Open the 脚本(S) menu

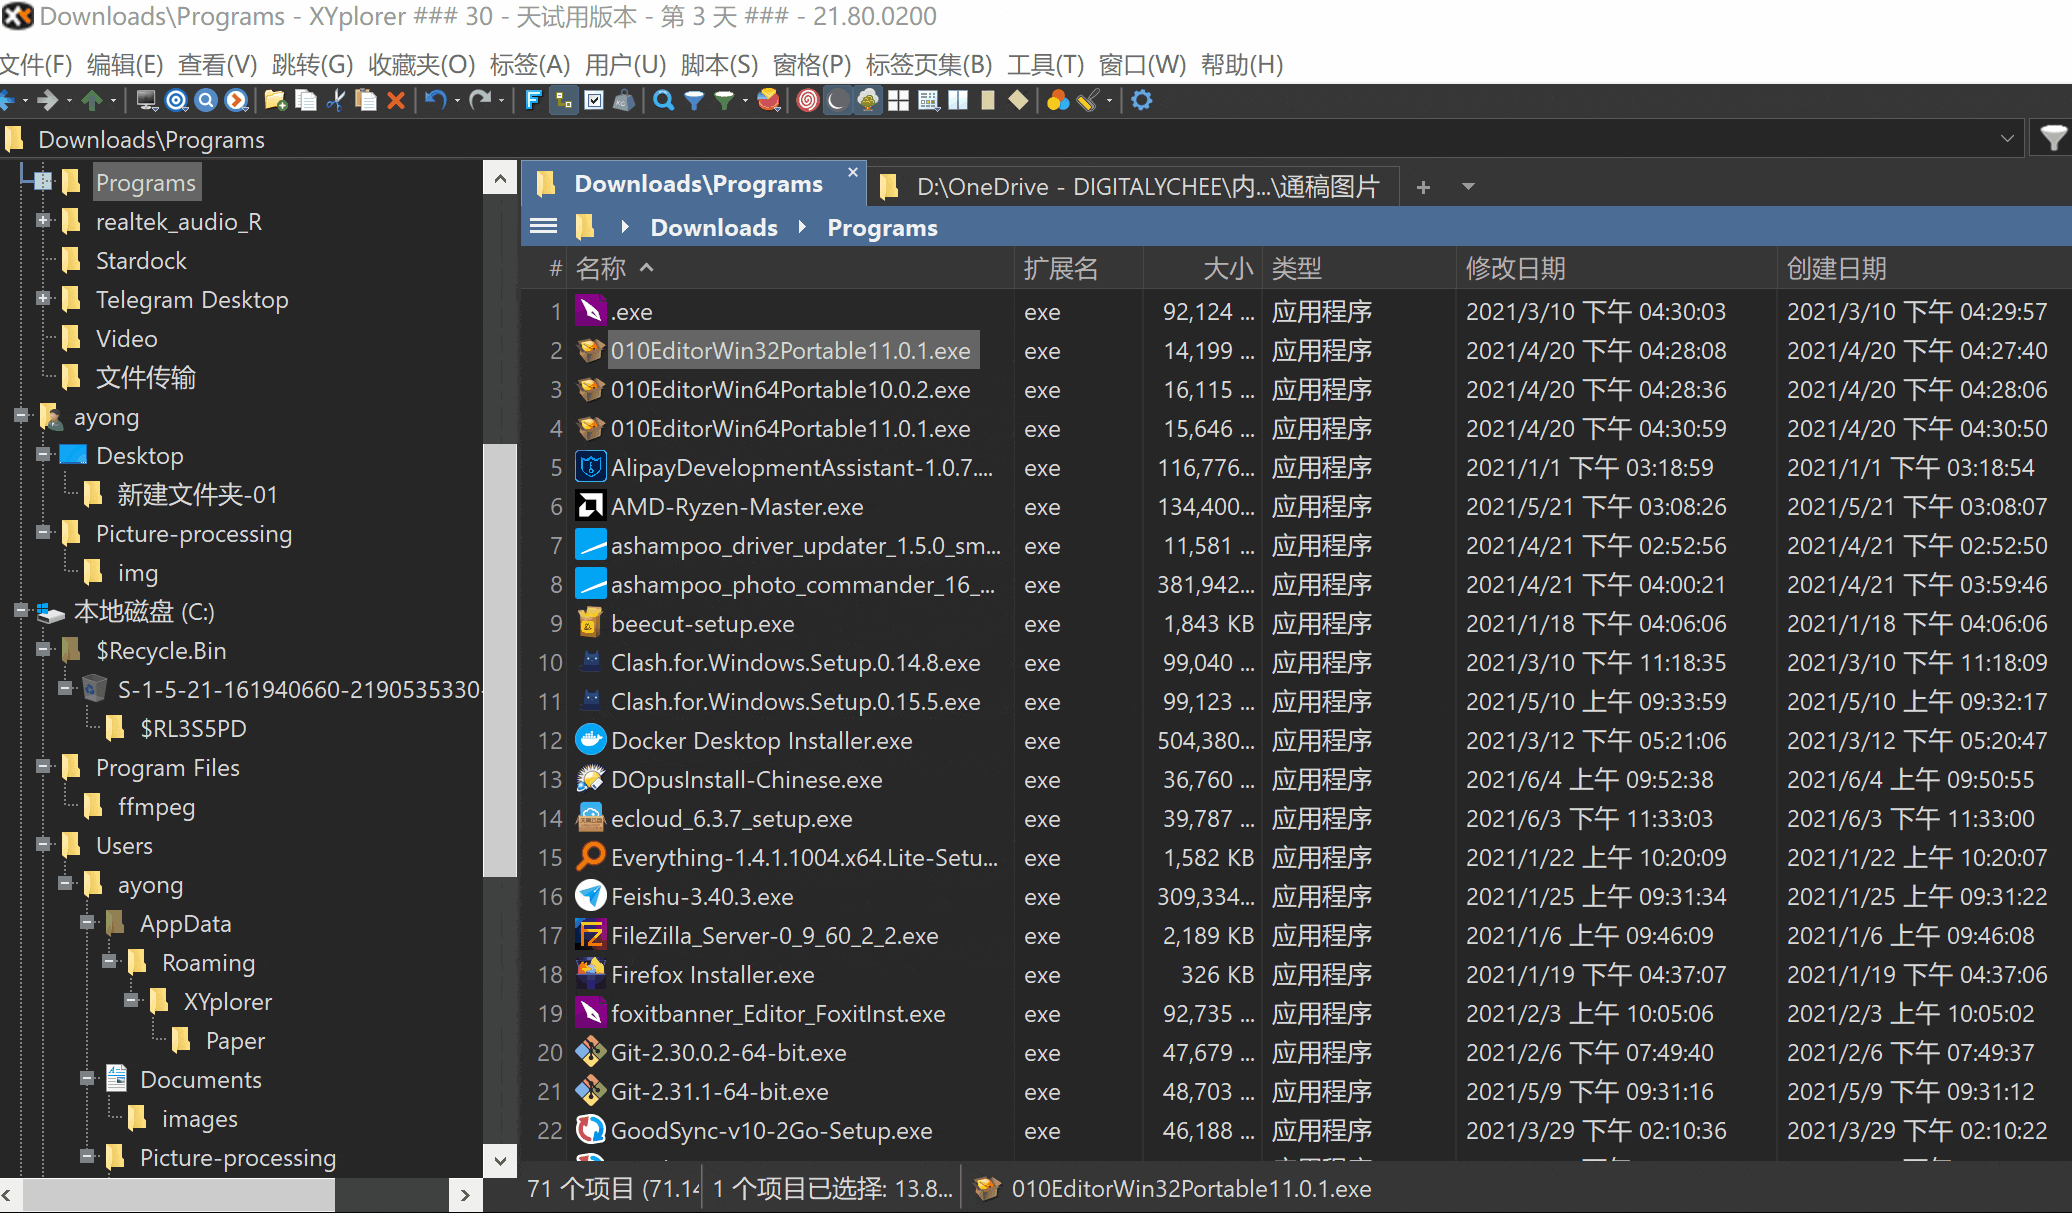pyautogui.click(x=719, y=65)
